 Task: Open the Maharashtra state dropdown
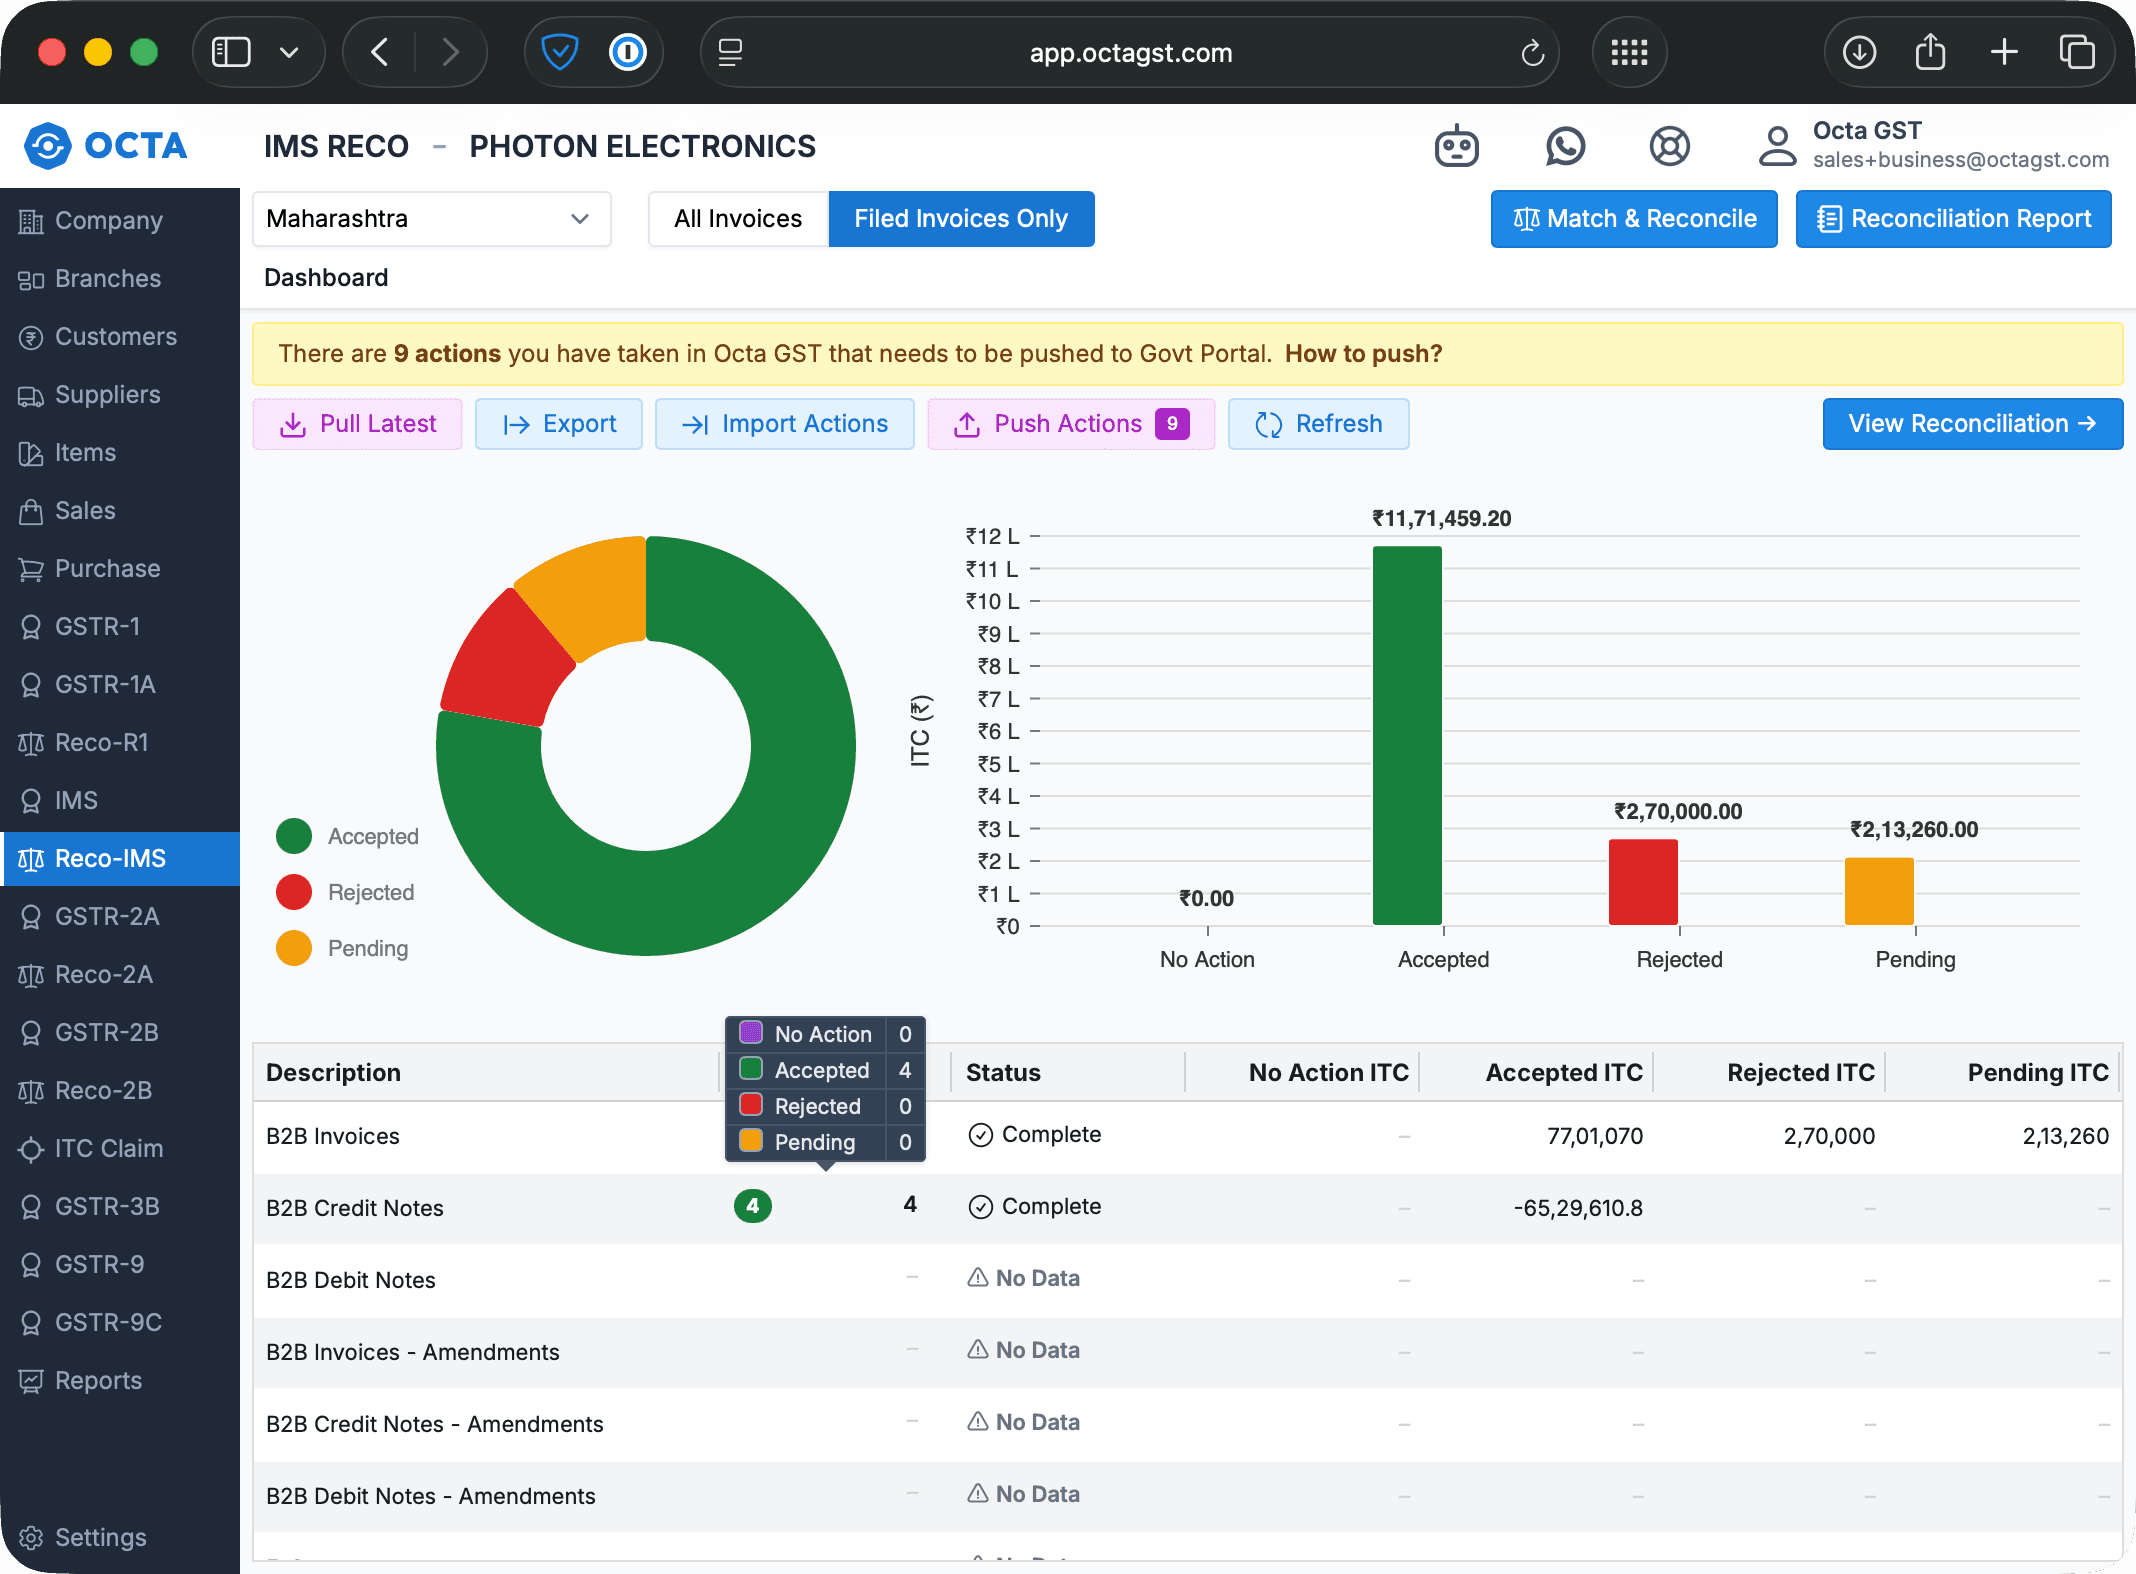pos(431,219)
